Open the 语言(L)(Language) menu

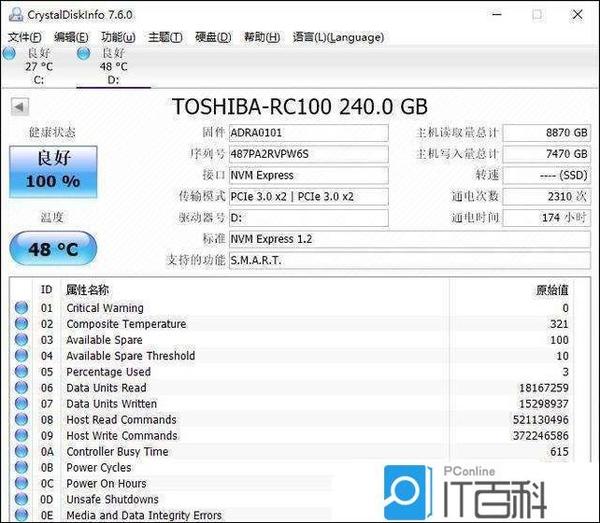pos(338,37)
